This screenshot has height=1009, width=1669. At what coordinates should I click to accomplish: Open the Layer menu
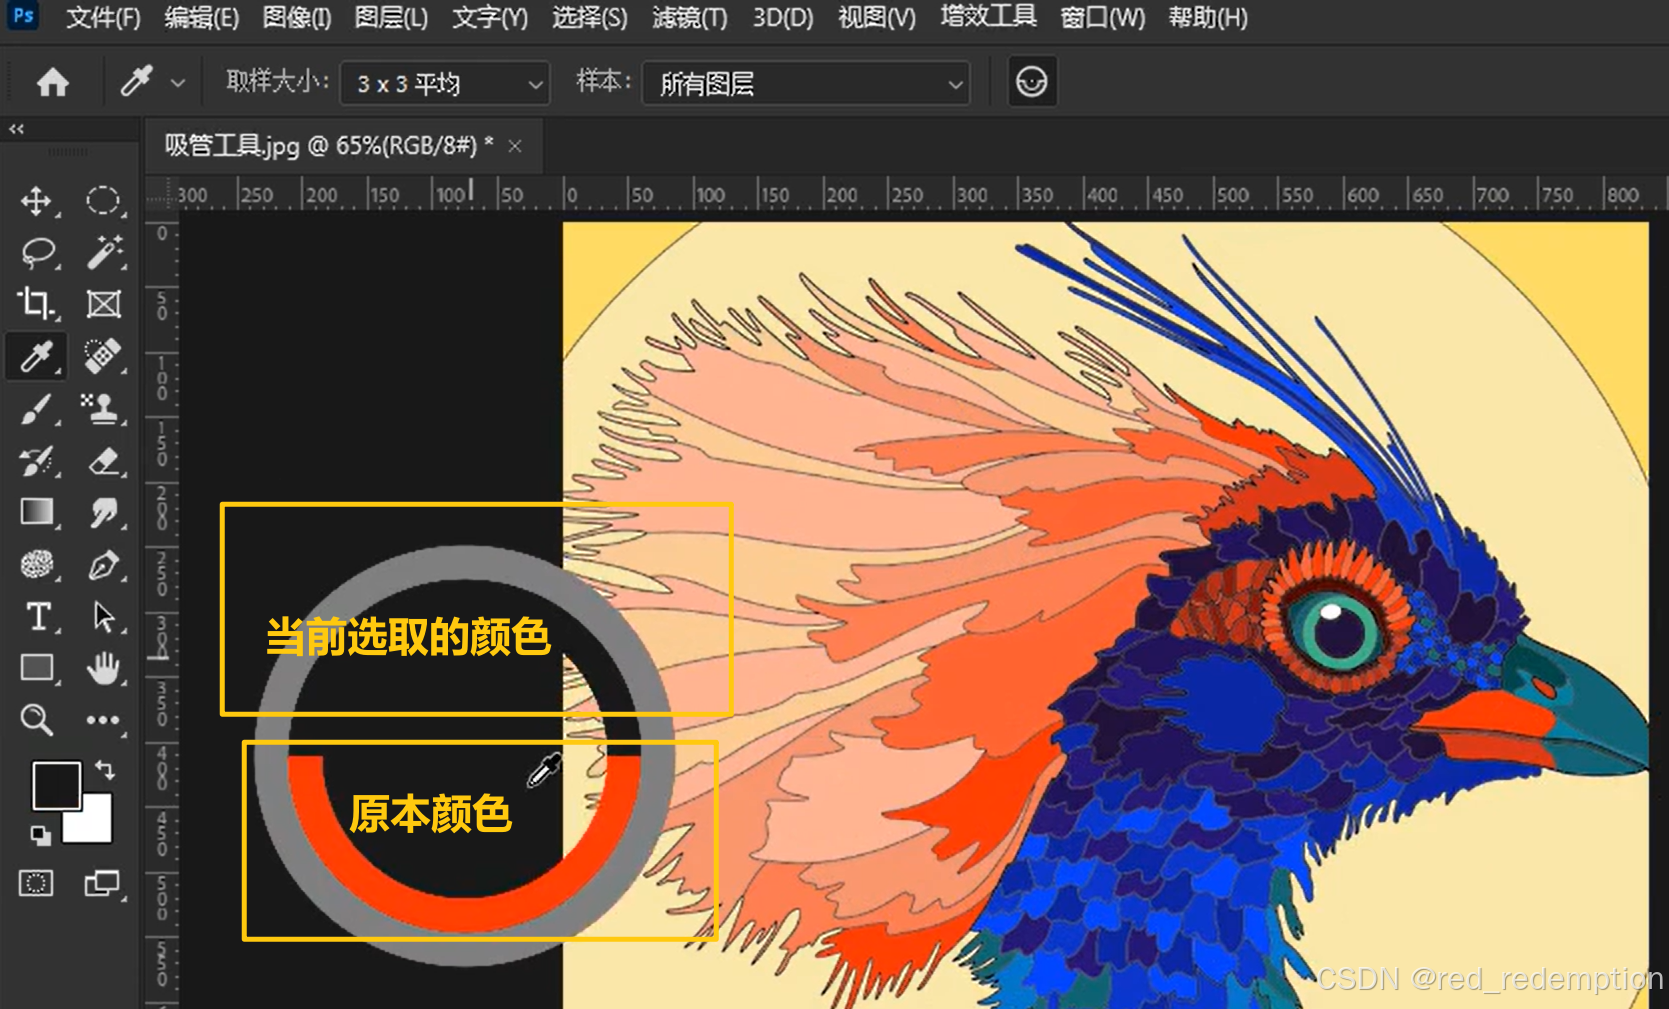point(391,18)
